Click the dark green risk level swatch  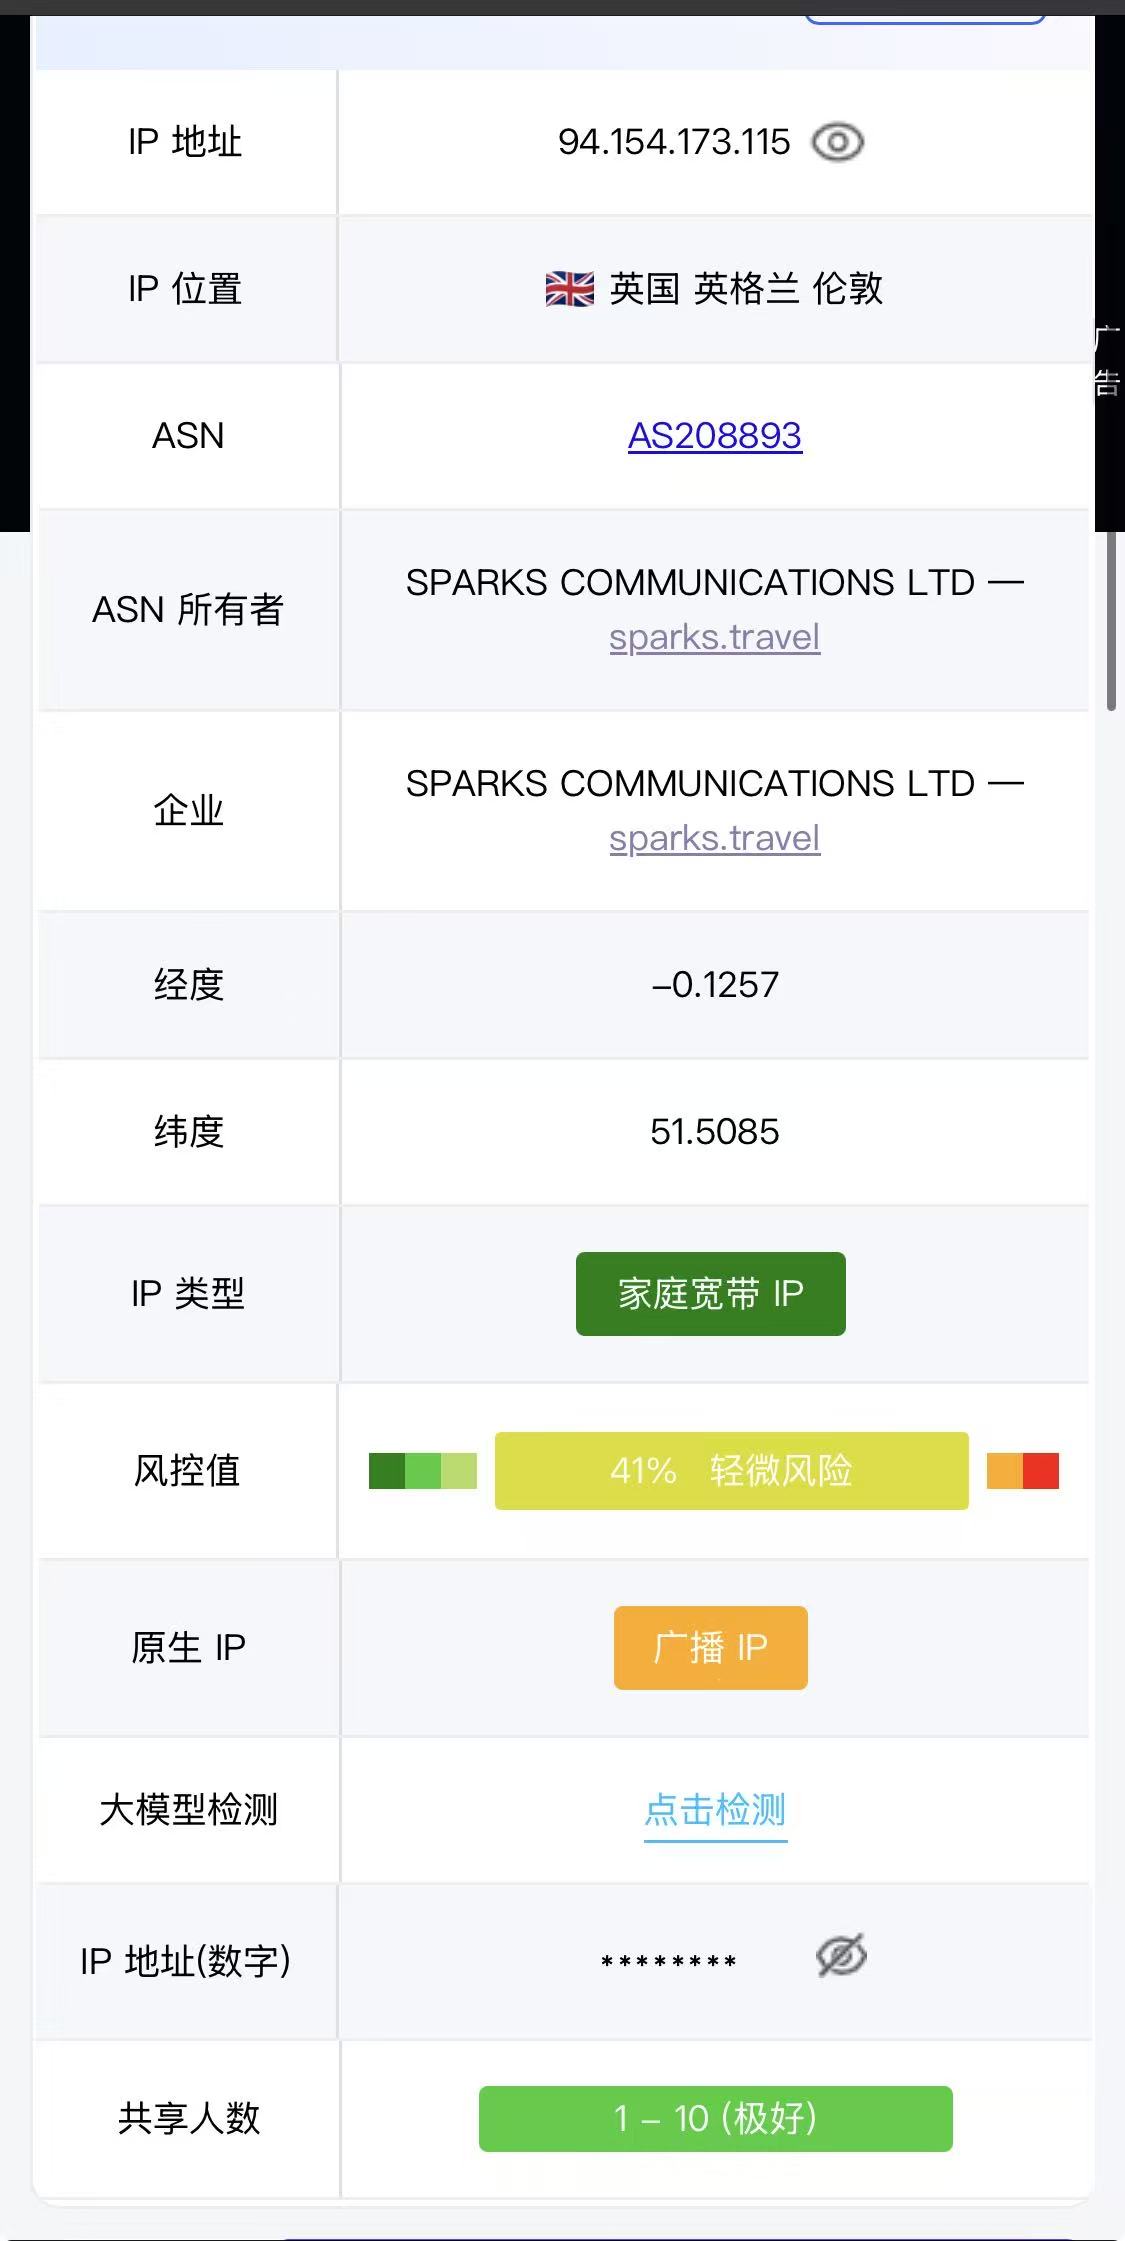click(x=386, y=1470)
